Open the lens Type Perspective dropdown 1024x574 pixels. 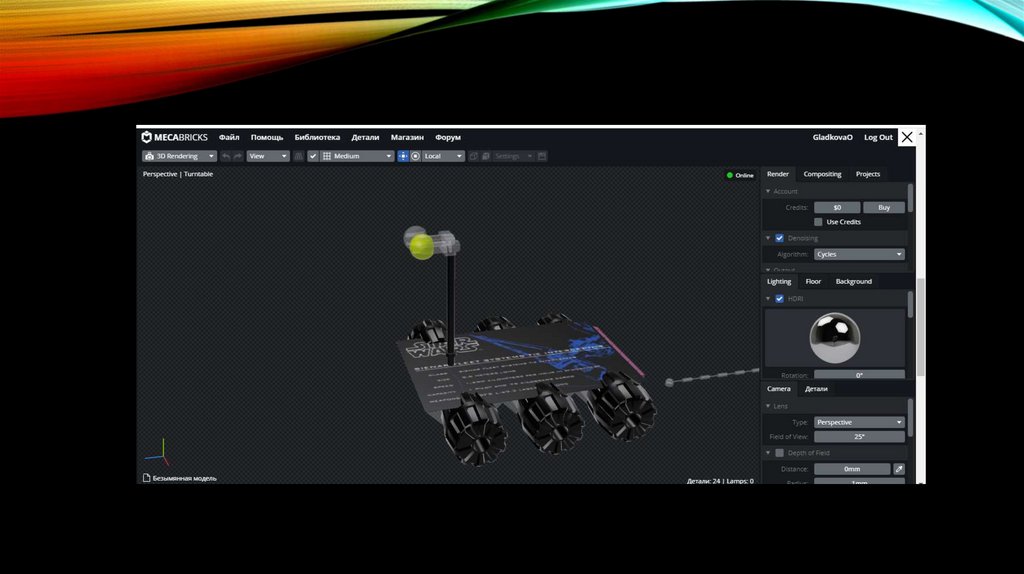point(858,422)
